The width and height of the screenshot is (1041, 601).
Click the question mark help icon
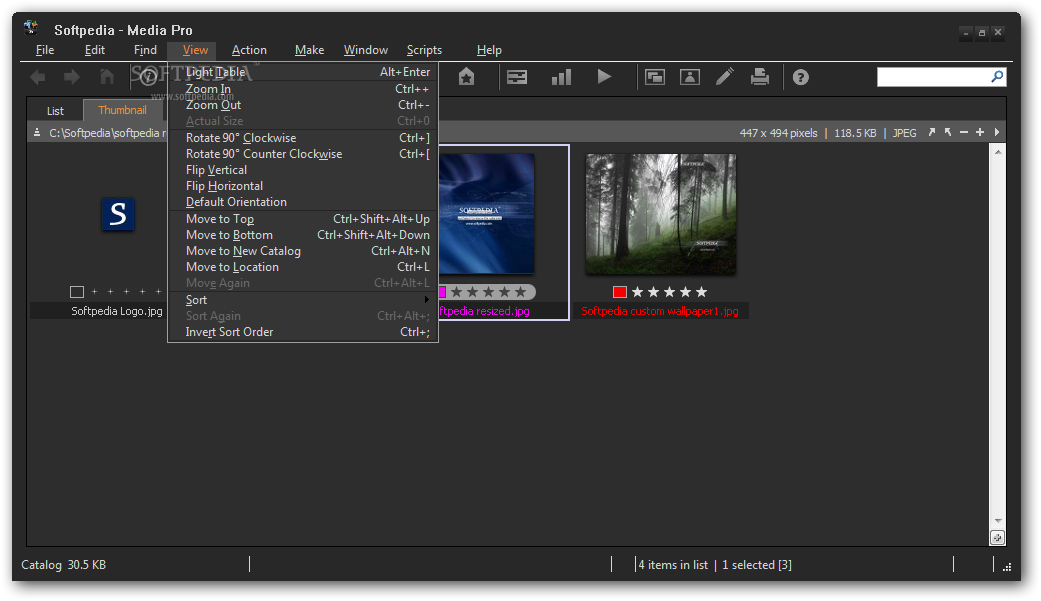coord(801,77)
